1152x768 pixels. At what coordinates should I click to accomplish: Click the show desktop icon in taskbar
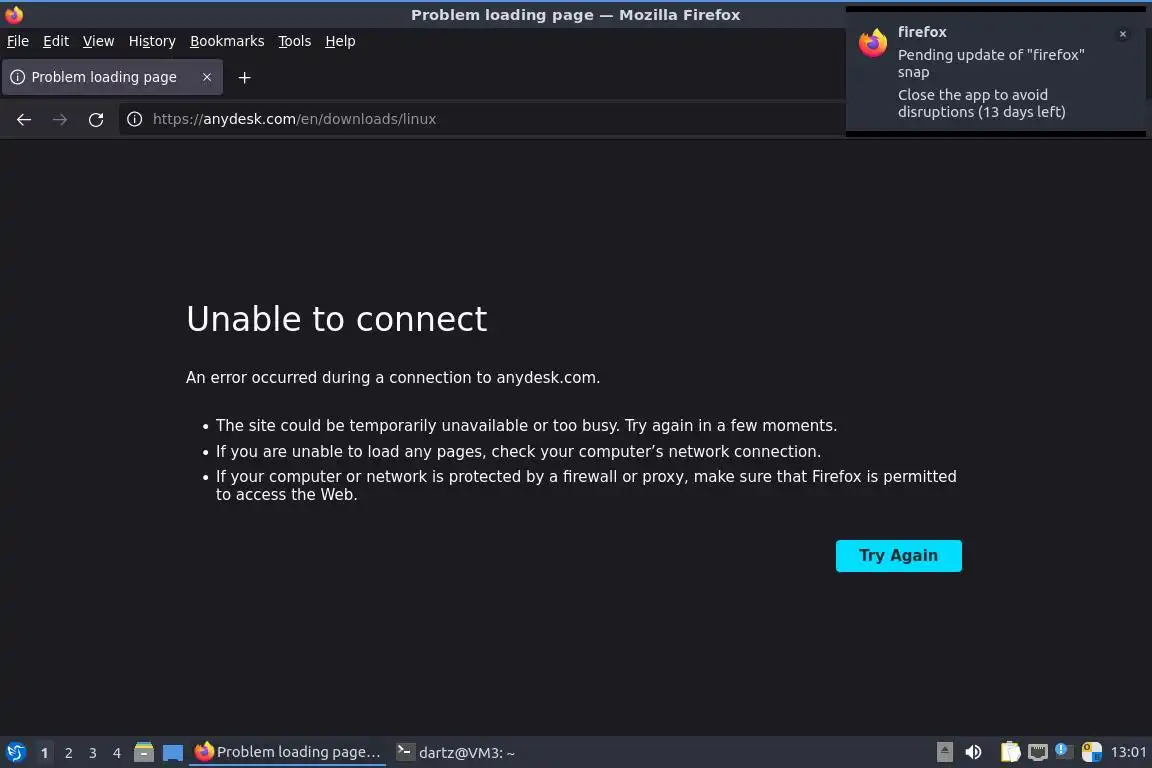173,752
